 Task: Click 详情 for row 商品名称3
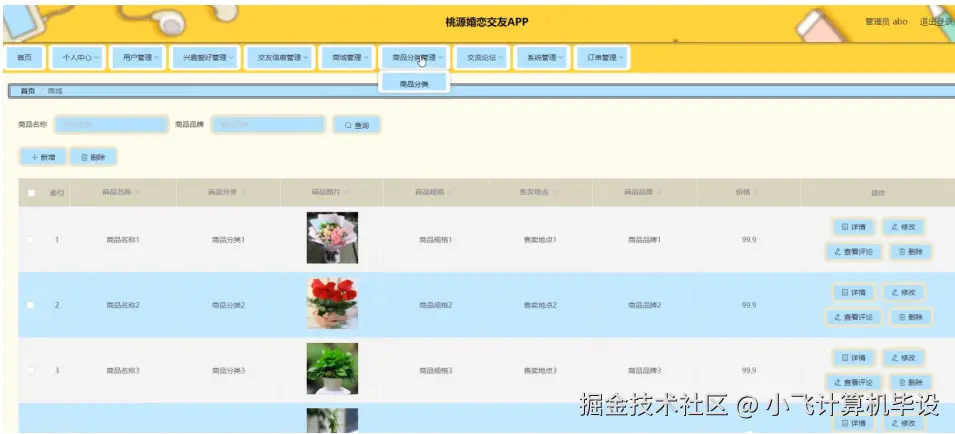click(853, 358)
